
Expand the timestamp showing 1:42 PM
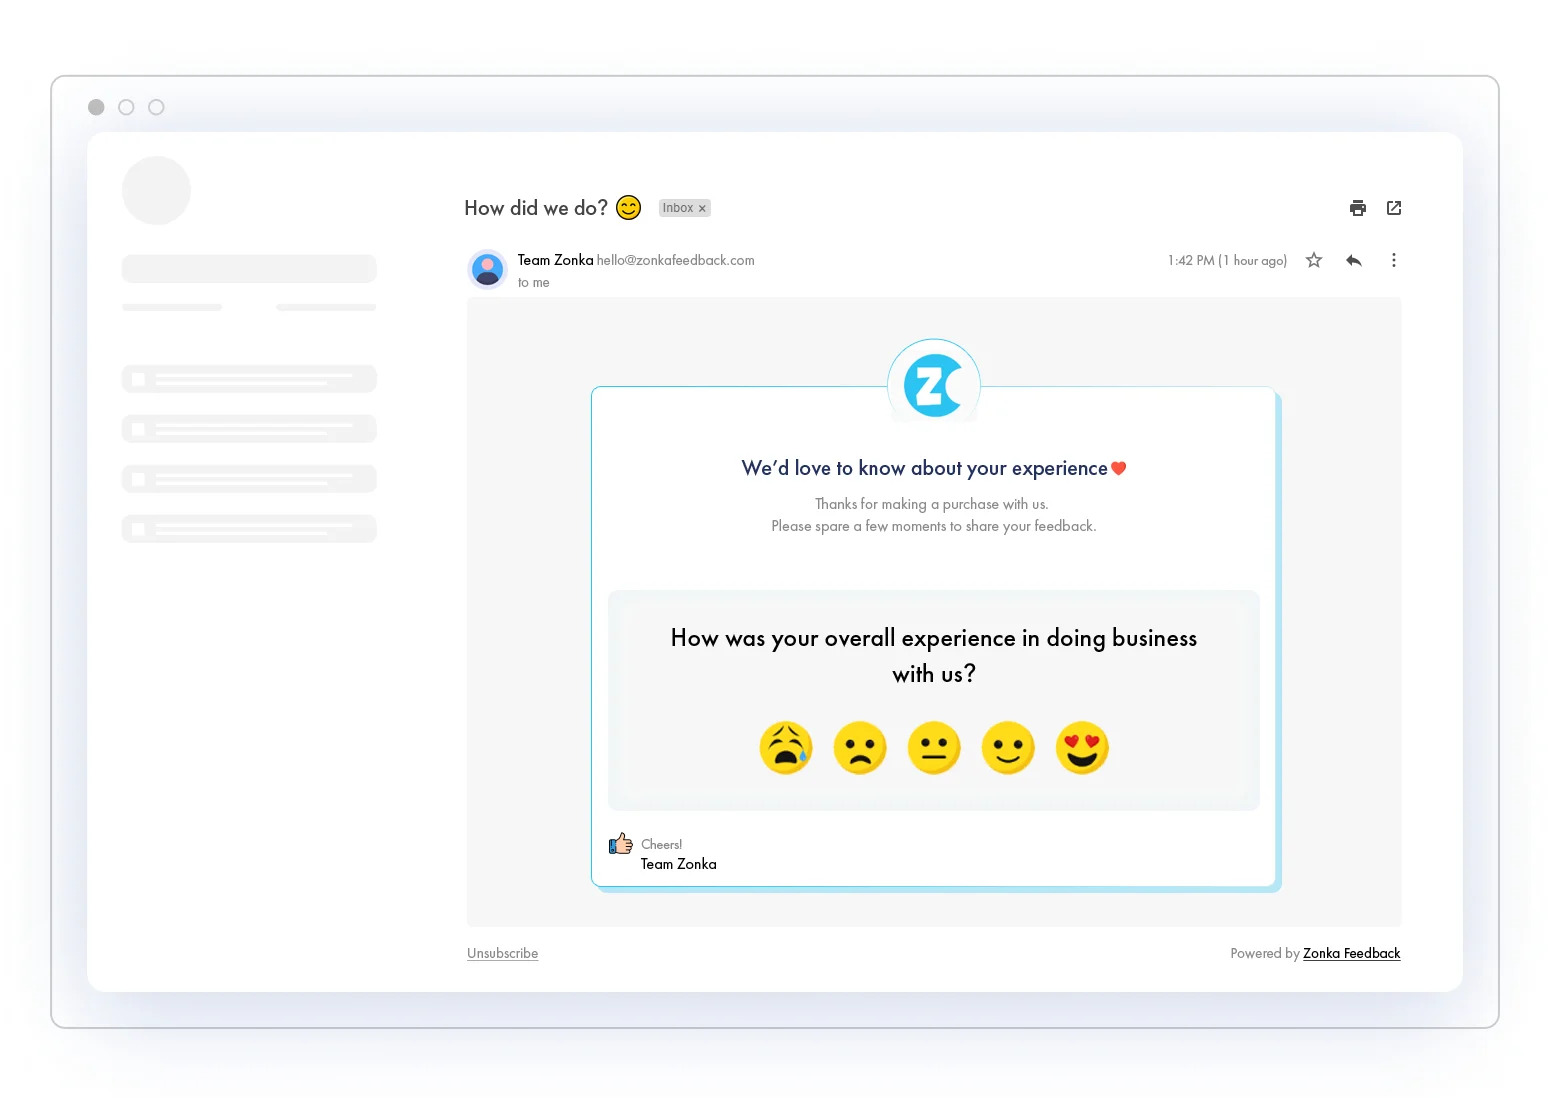point(1226,260)
